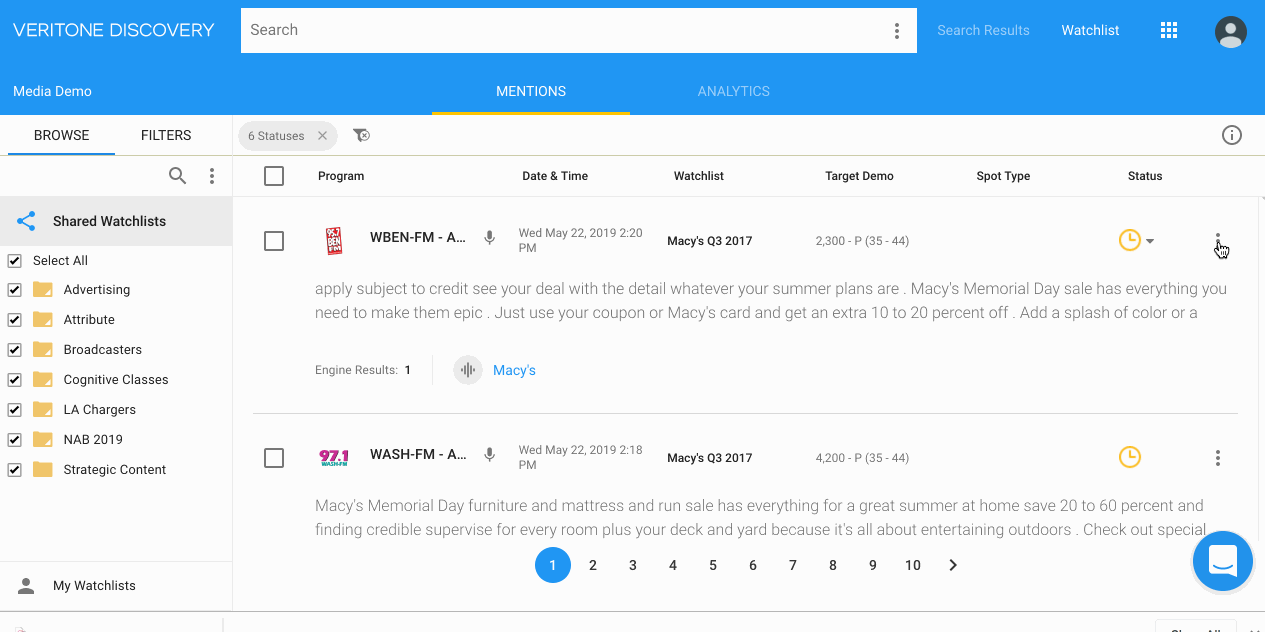The width and height of the screenshot is (1265, 632).
Task: Open the info icon at right
Action: [x=1231, y=135]
